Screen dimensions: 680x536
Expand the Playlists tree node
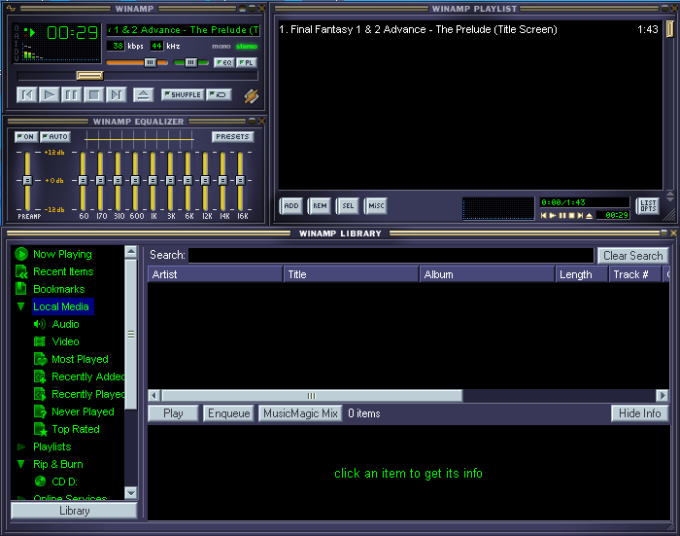pyautogui.click(x=21, y=447)
